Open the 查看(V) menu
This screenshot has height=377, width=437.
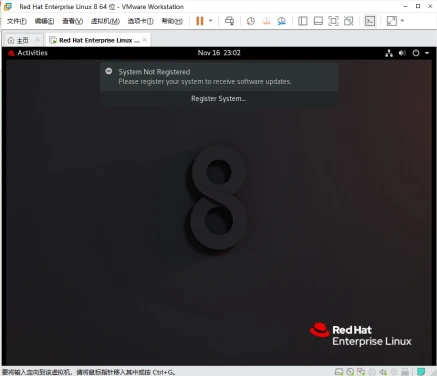pos(72,21)
